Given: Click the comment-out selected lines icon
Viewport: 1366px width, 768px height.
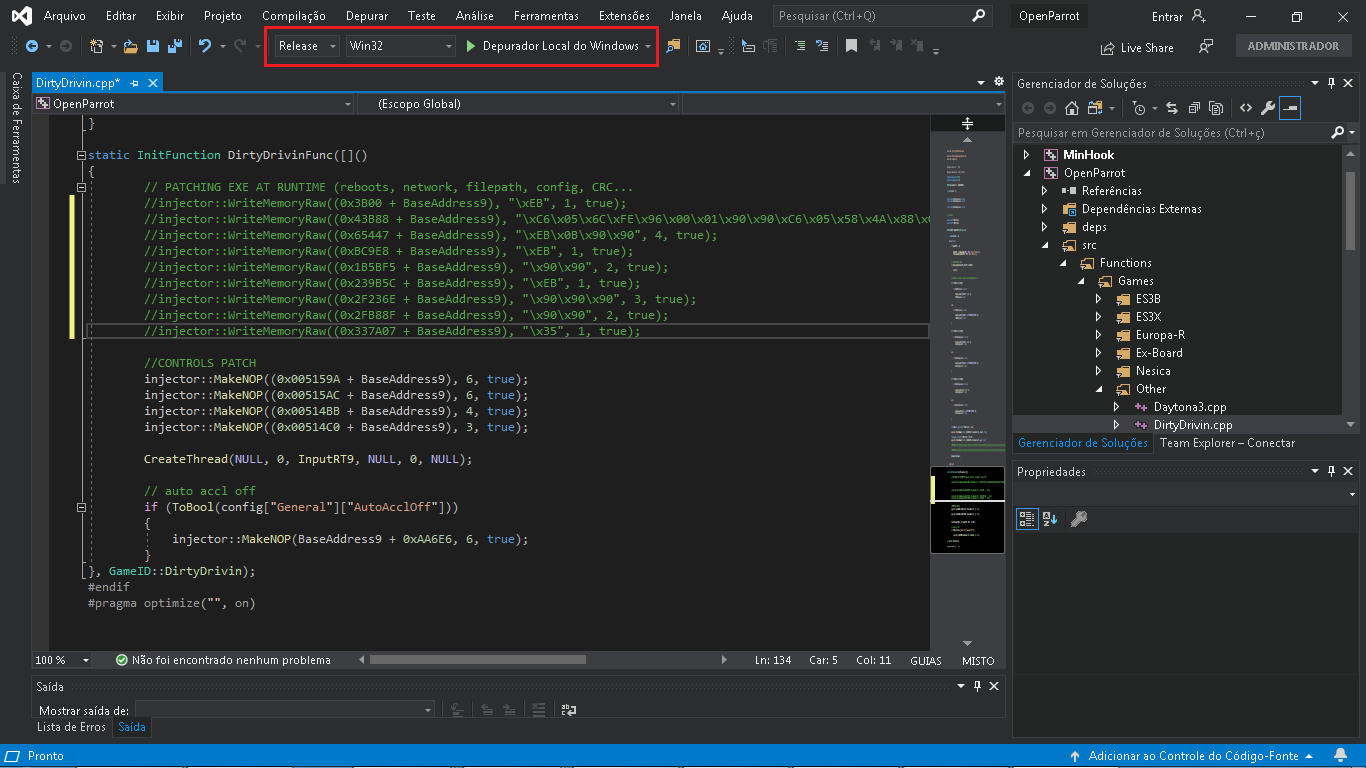Looking at the screenshot, I should coord(800,46).
